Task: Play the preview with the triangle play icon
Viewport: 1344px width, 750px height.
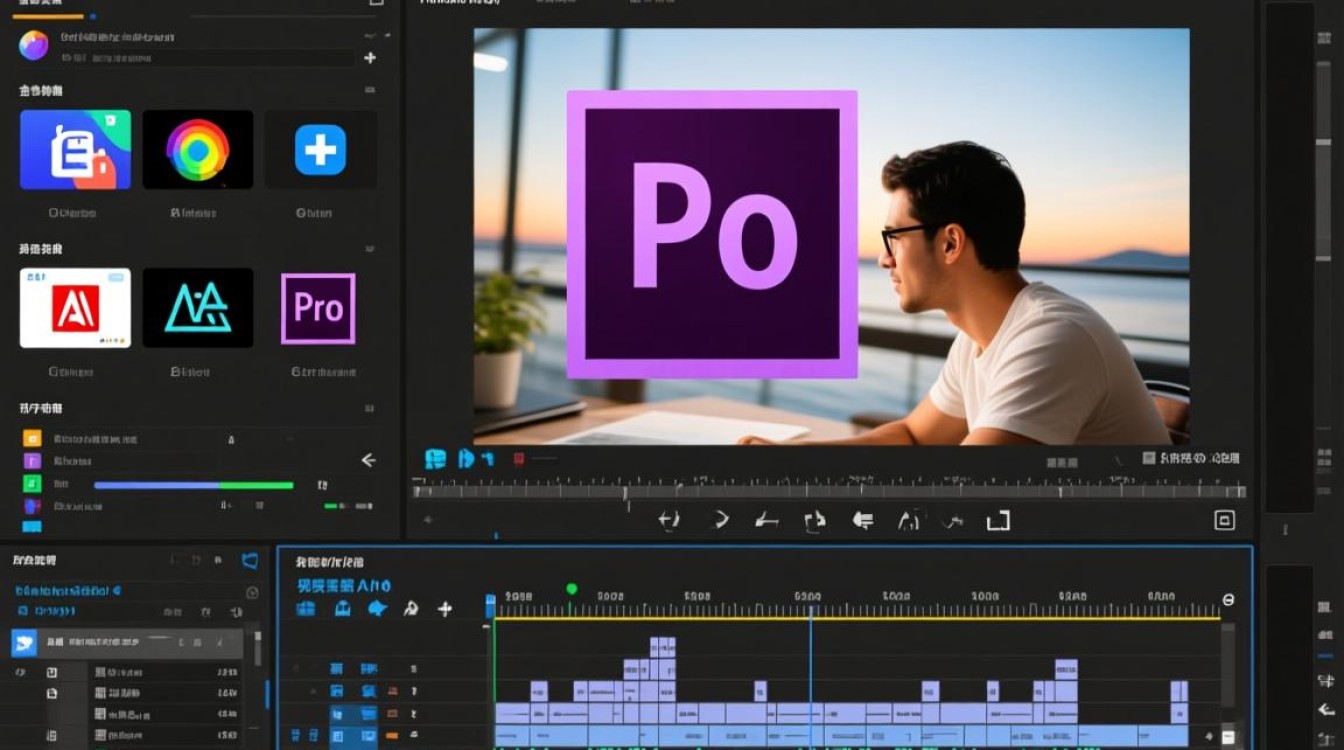Action: [x=720, y=520]
